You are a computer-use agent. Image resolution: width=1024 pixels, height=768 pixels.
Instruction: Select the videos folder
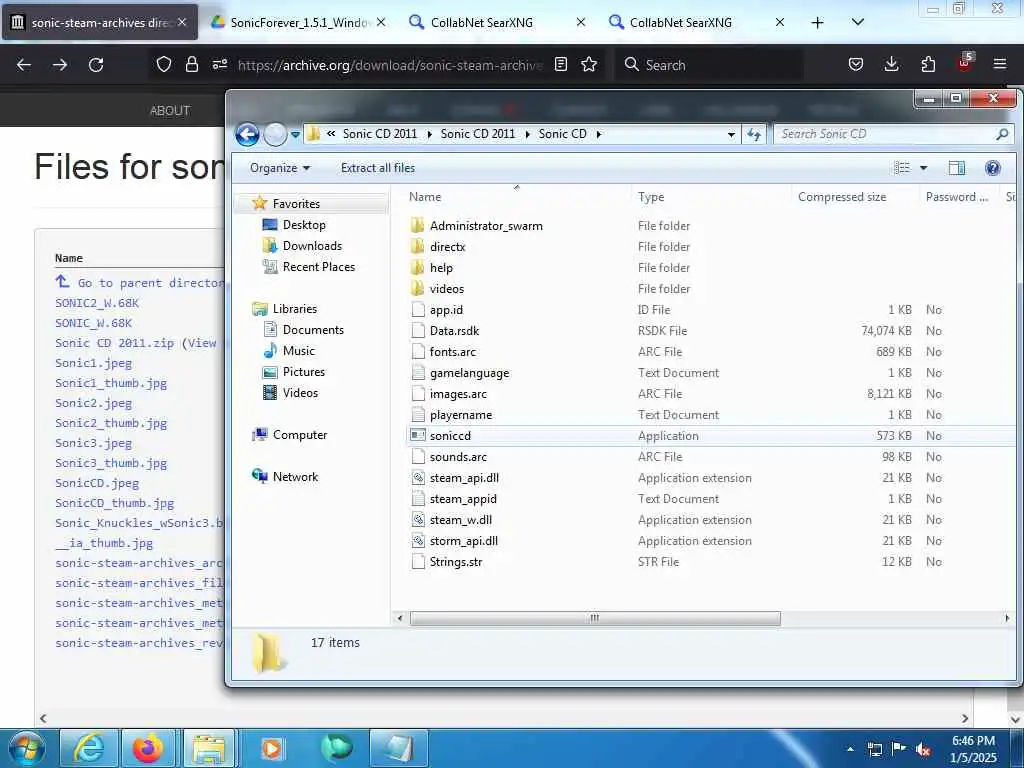[x=447, y=289]
